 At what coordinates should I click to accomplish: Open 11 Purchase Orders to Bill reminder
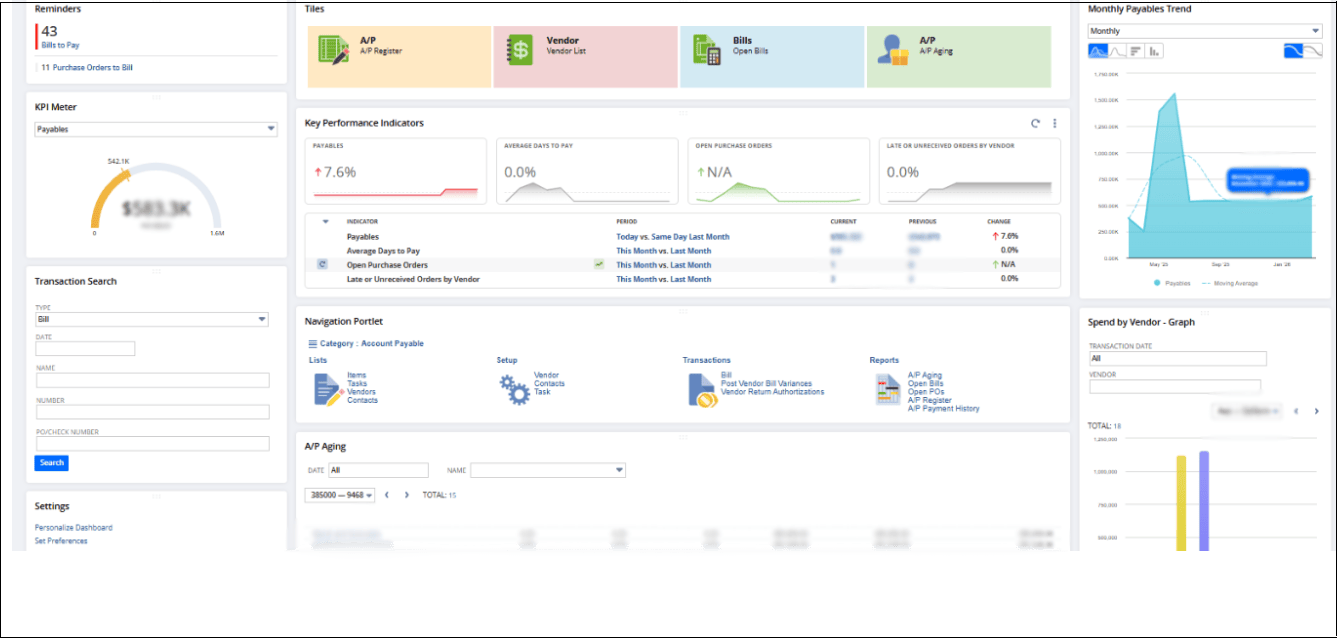click(x=86, y=68)
